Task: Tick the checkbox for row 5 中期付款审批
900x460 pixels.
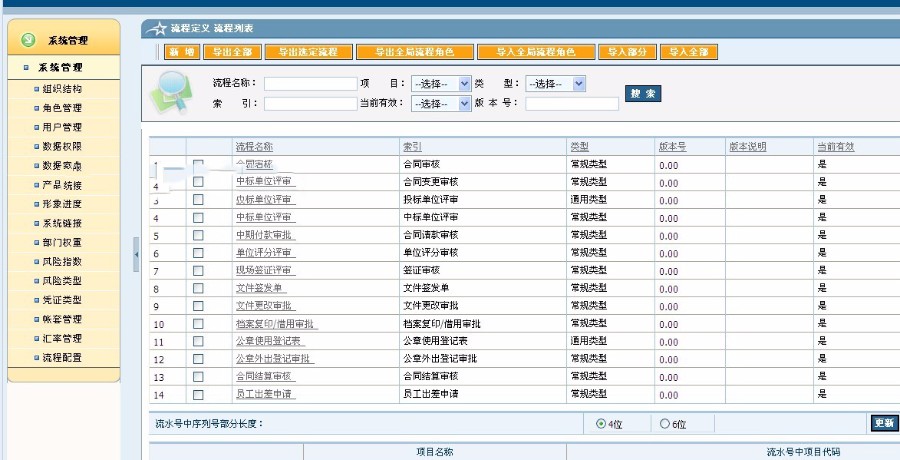Action: pyautogui.click(x=198, y=235)
